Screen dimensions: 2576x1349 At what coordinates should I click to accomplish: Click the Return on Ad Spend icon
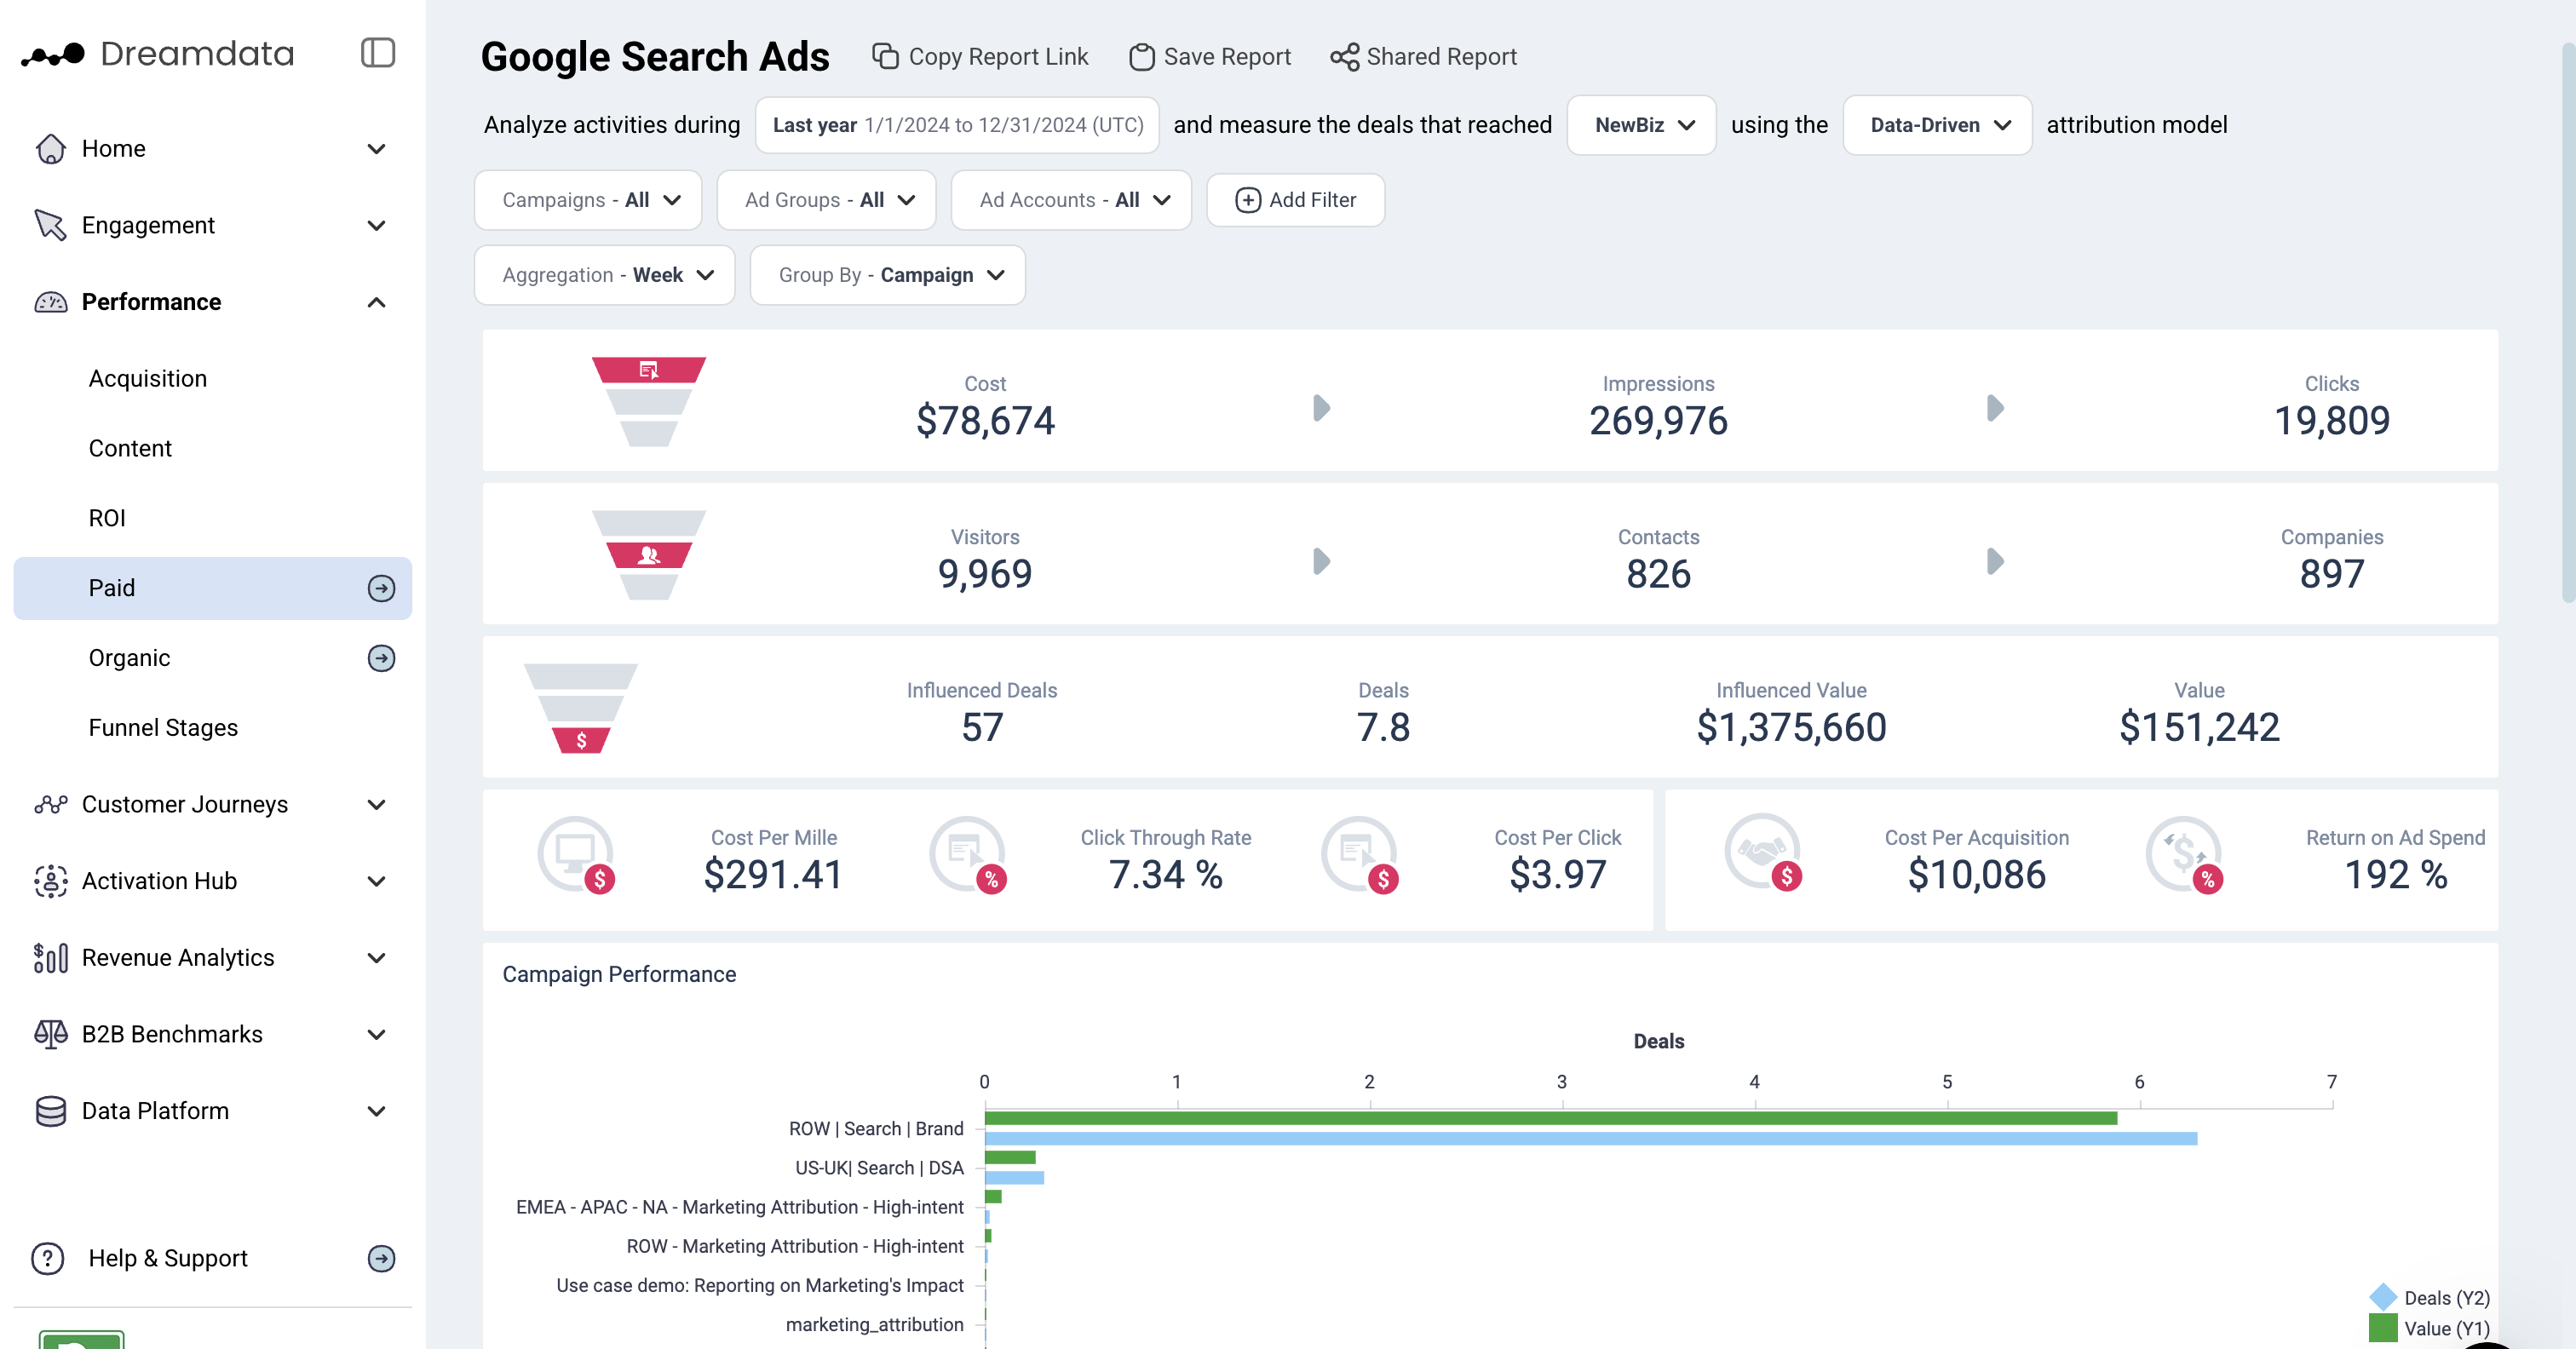click(2184, 853)
